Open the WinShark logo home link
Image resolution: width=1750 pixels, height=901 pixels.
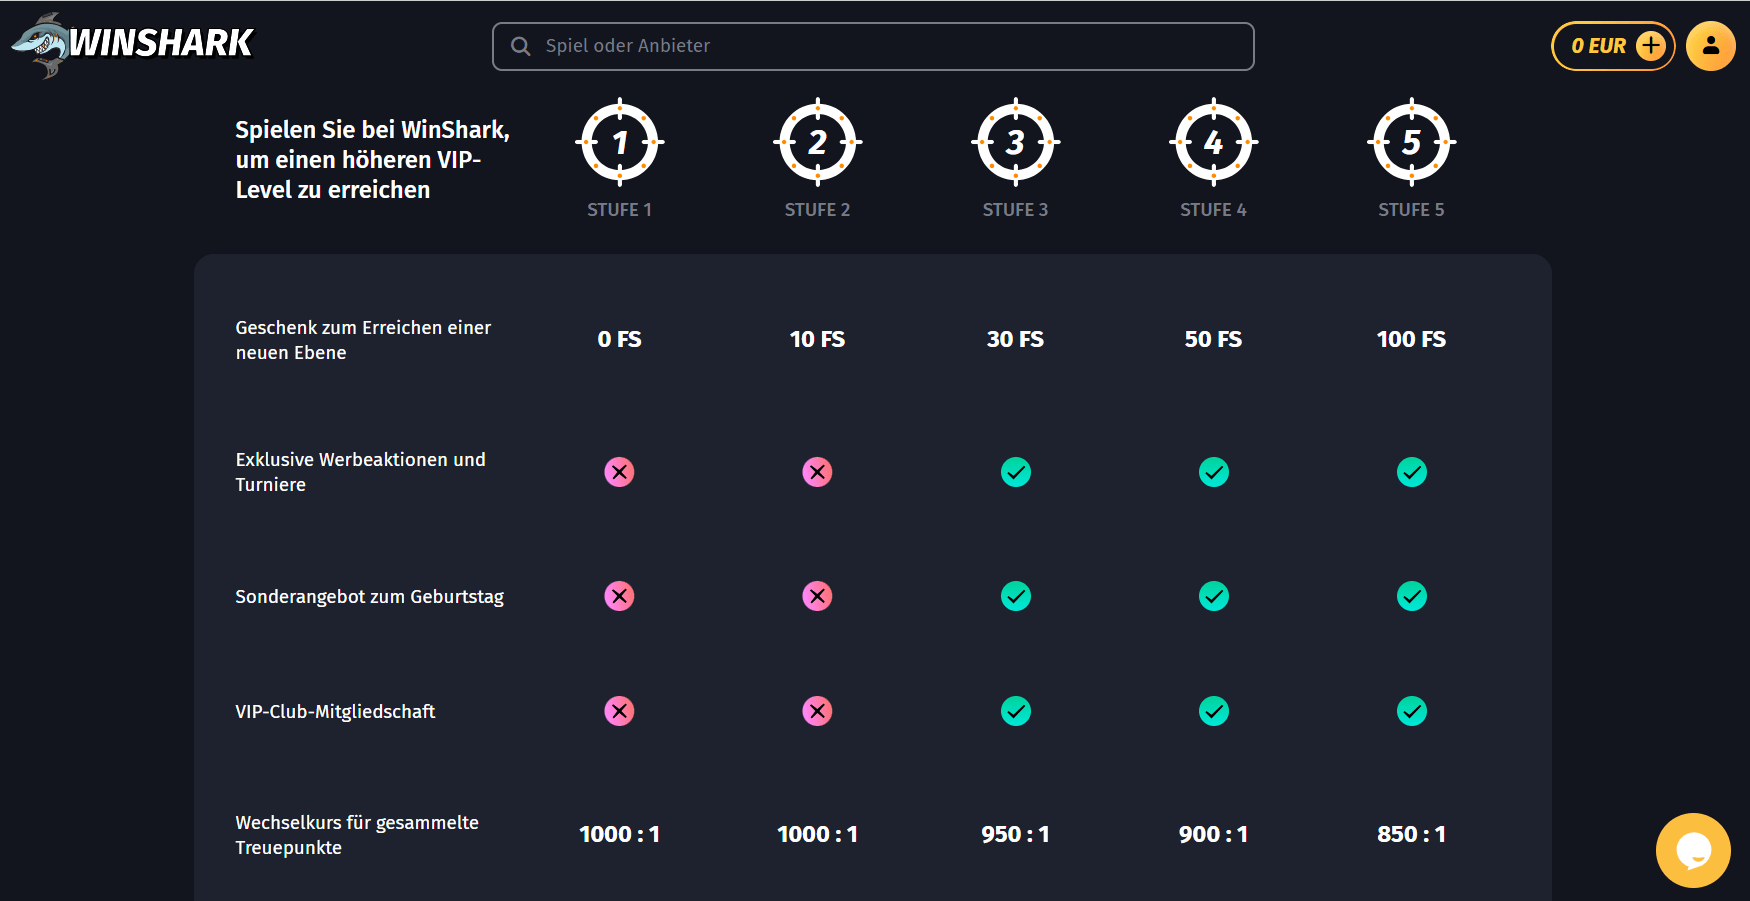(x=132, y=45)
